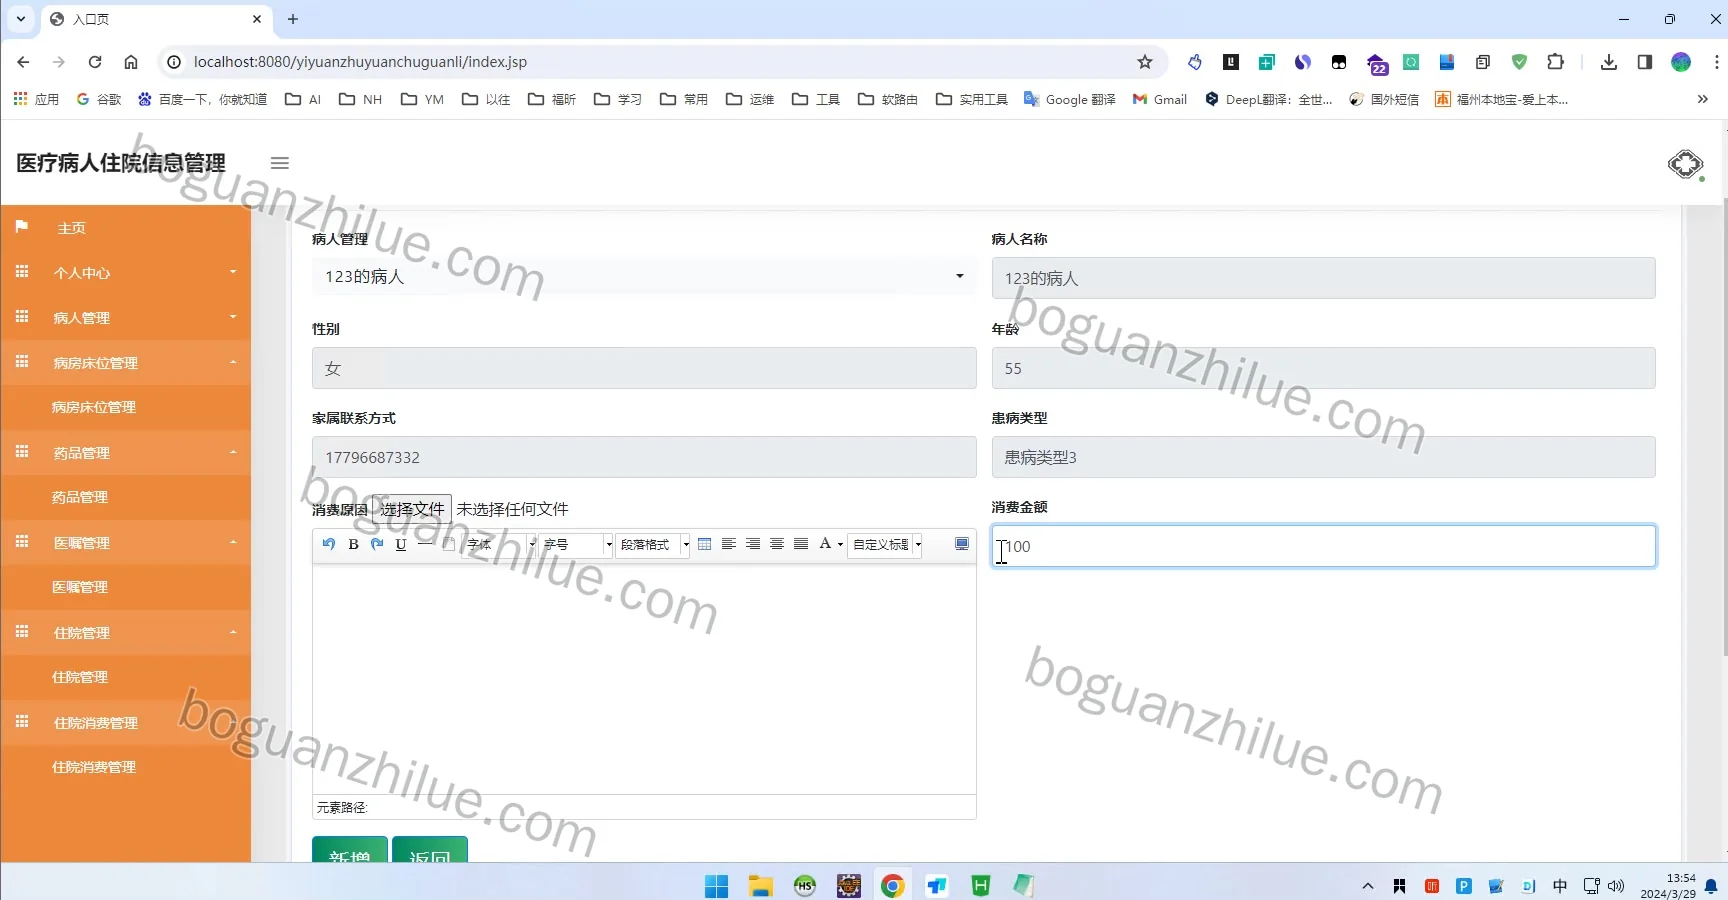Click the font color 'A' icon

pos(825,544)
